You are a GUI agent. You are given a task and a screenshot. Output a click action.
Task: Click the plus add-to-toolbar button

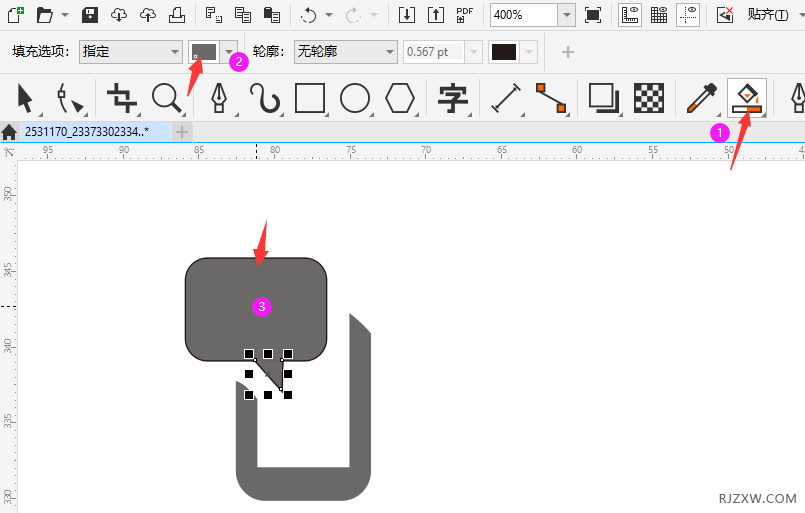coord(568,52)
